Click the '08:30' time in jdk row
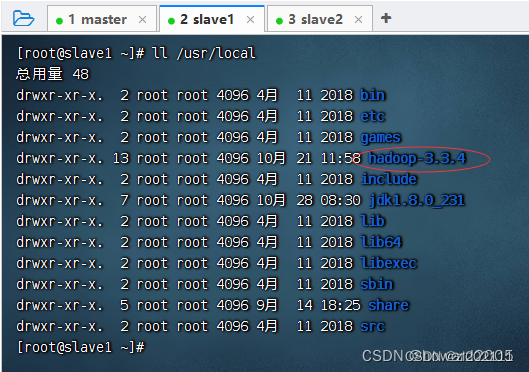This screenshot has width=529, height=372. coord(340,200)
